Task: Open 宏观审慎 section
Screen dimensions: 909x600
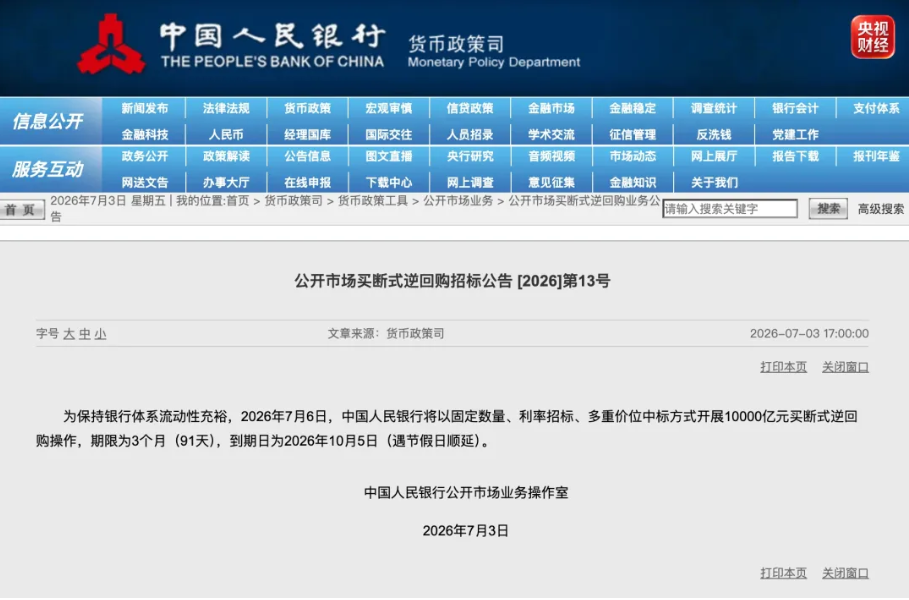Action: point(388,108)
